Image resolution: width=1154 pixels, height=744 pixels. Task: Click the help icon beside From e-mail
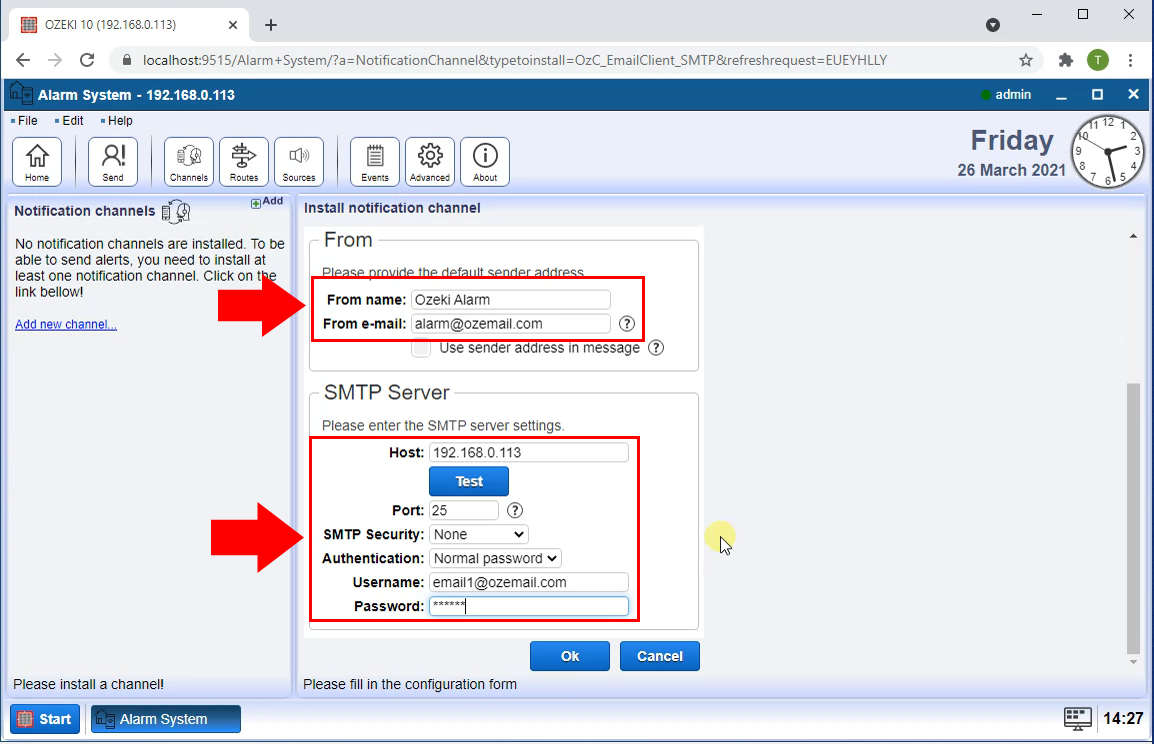pos(626,324)
